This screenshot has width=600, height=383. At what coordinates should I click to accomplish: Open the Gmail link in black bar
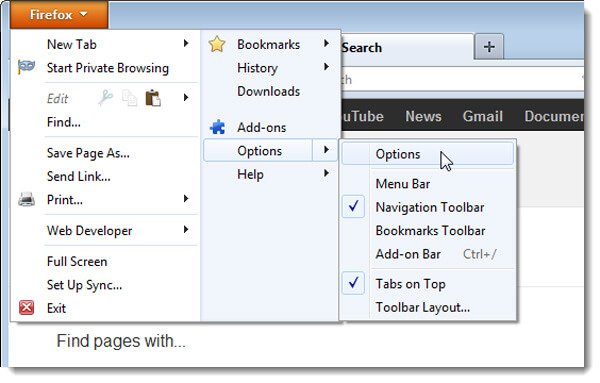click(483, 116)
